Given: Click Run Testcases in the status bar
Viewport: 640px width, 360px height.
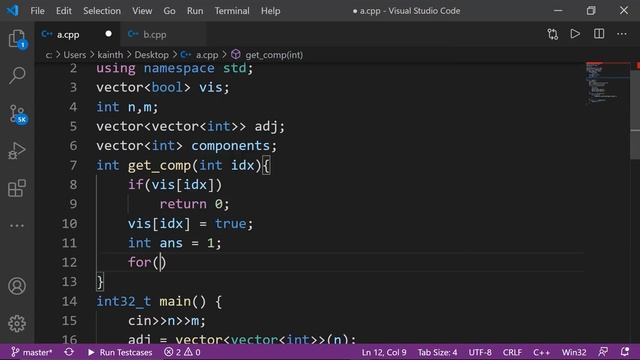Looking at the screenshot, I should pos(120,352).
